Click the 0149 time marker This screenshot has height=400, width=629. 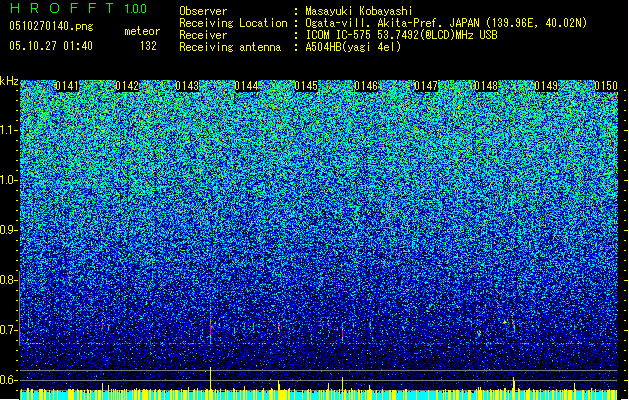point(546,86)
